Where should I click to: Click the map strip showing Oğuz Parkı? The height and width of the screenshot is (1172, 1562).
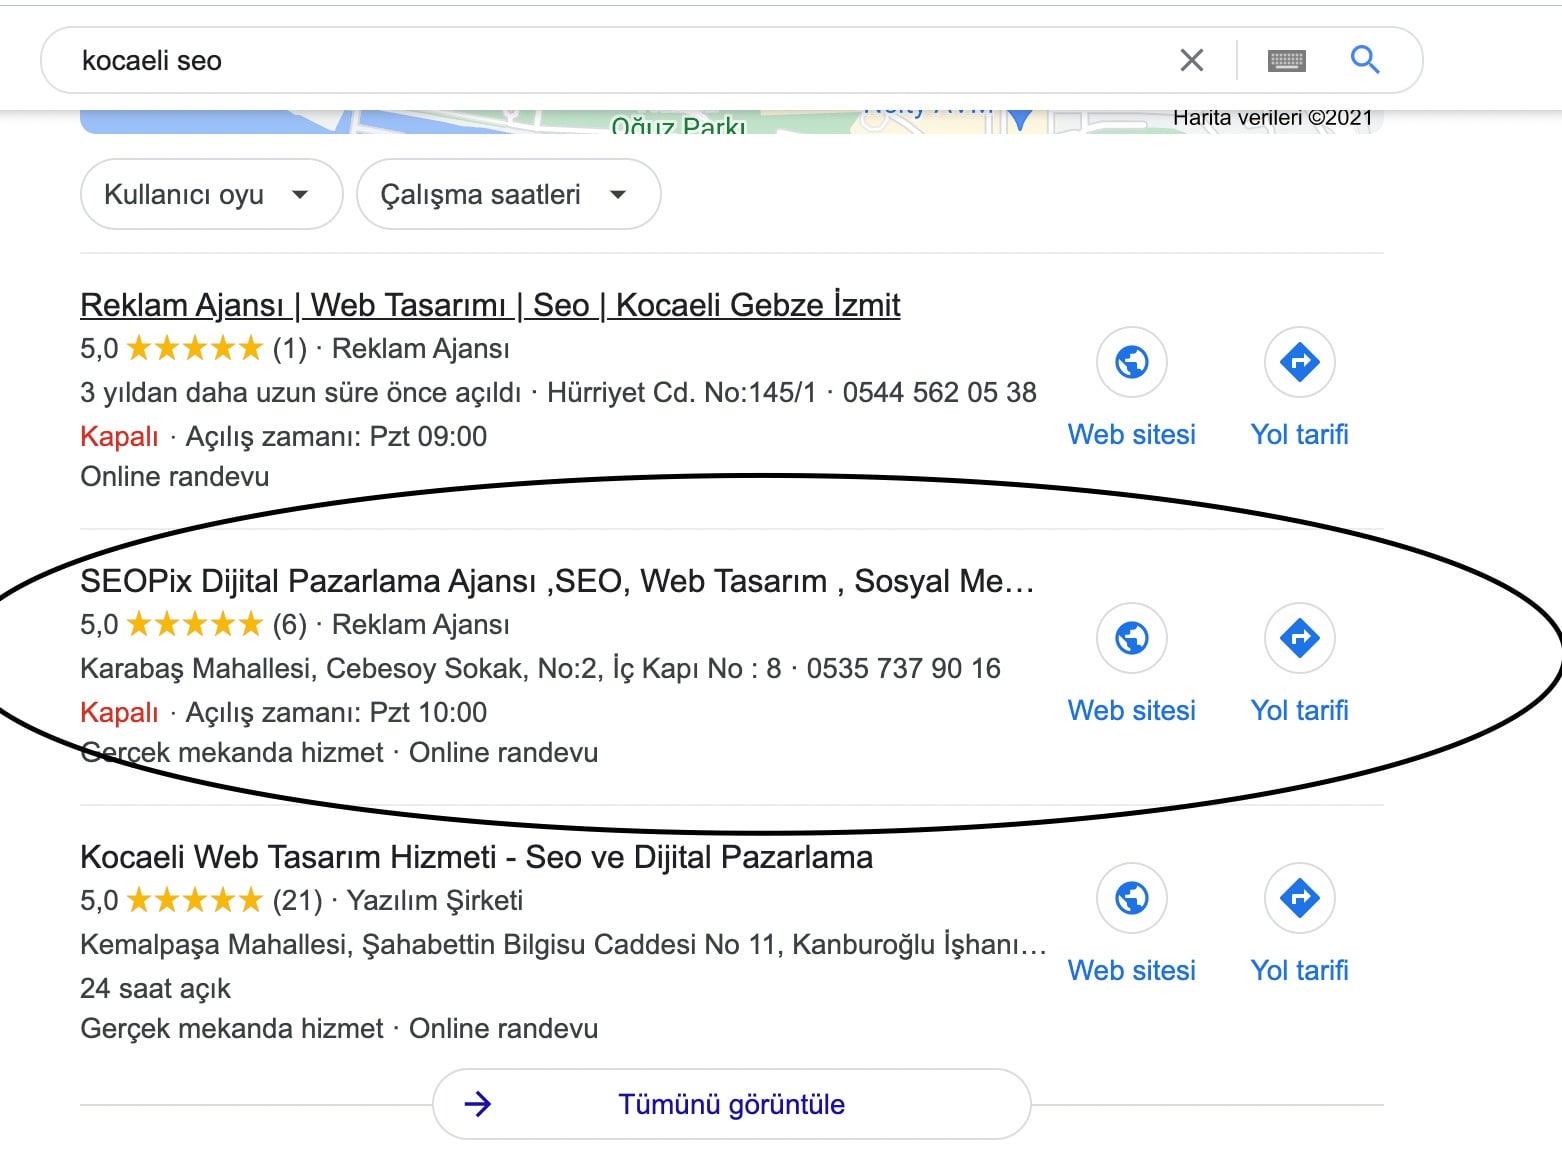tap(731, 122)
